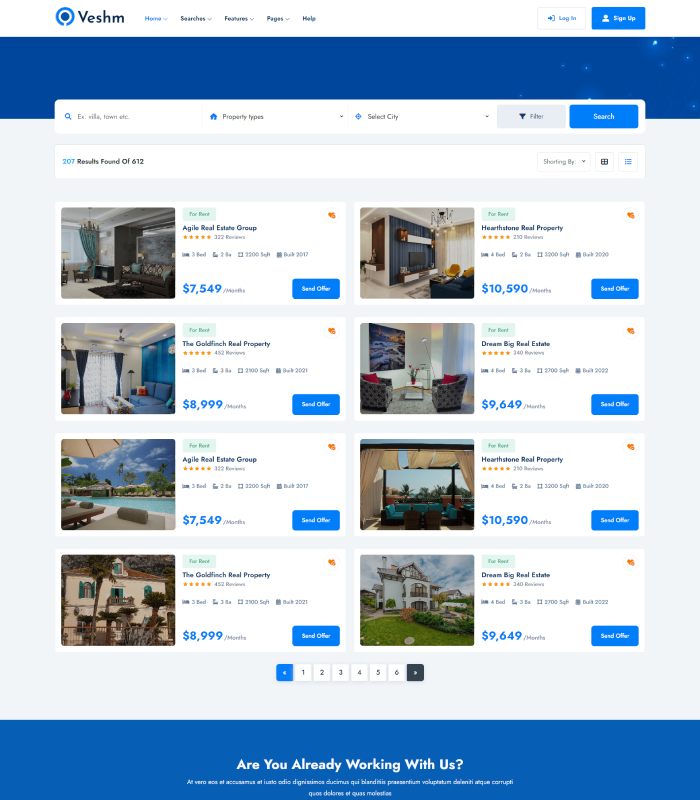Open the Features menu
Image resolution: width=700 pixels, height=800 pixels.
(x=239, y=18)
